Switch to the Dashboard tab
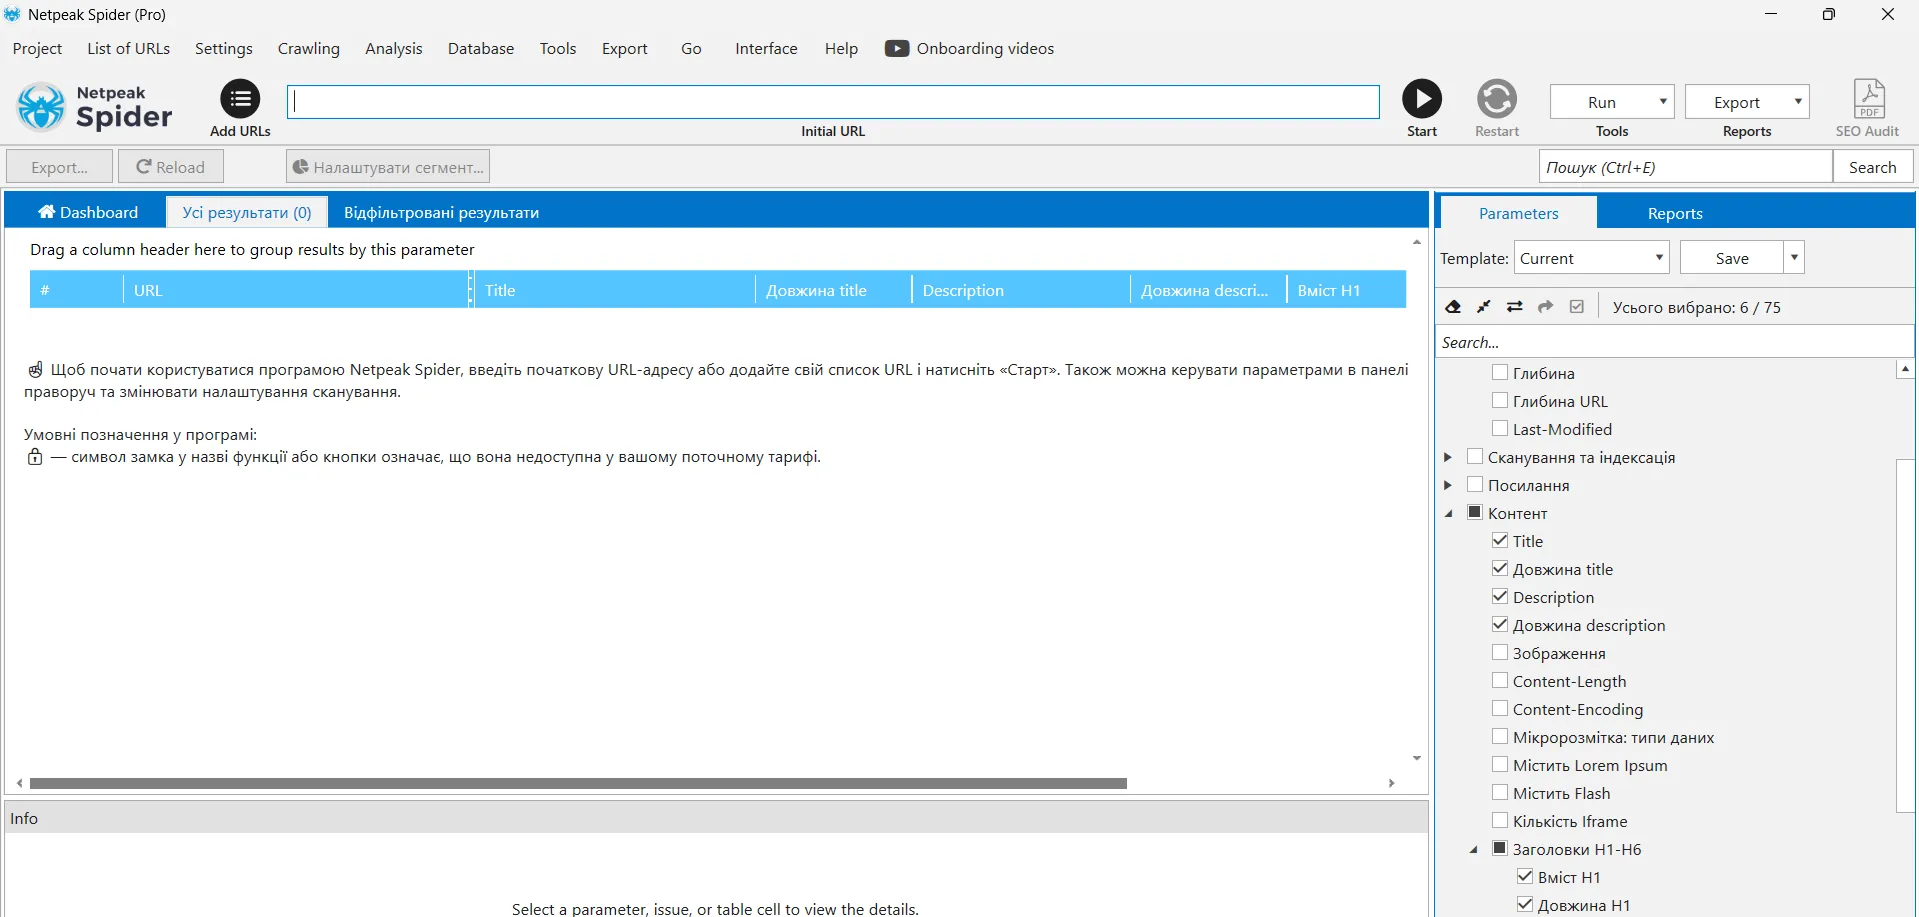The image size is (1919, 917). (88, 212)
